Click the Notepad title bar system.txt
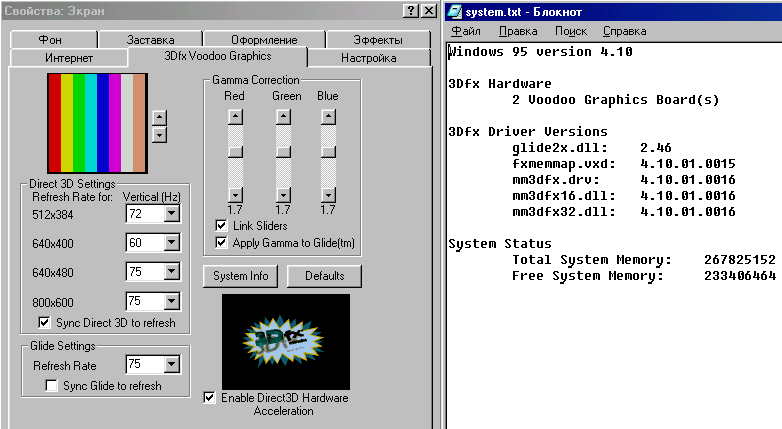 (613, 11)
